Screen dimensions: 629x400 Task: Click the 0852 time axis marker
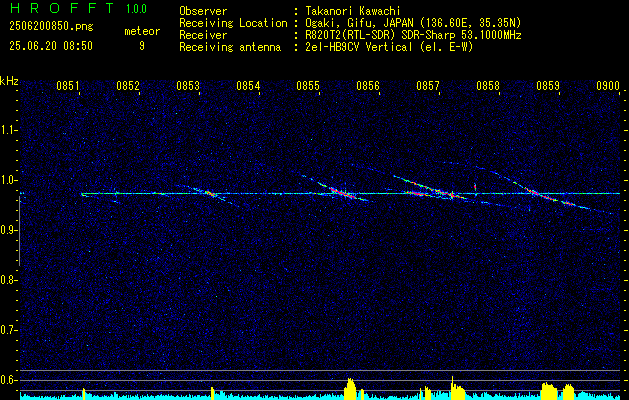pyautogui.click(x=128, y=86)
